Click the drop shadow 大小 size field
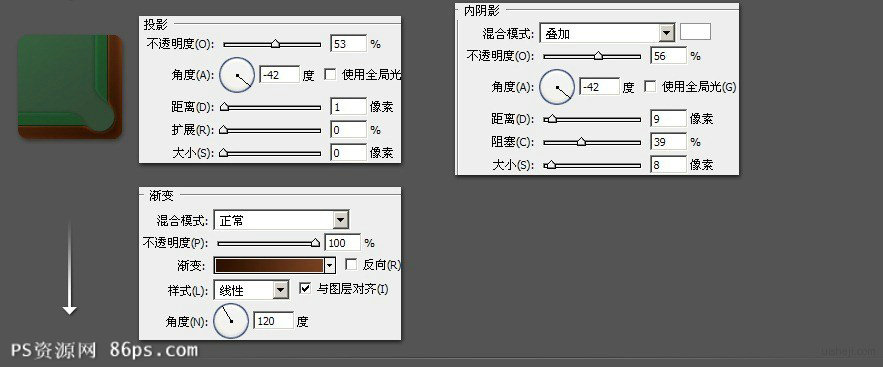883x367 pixels. (349, 153)
